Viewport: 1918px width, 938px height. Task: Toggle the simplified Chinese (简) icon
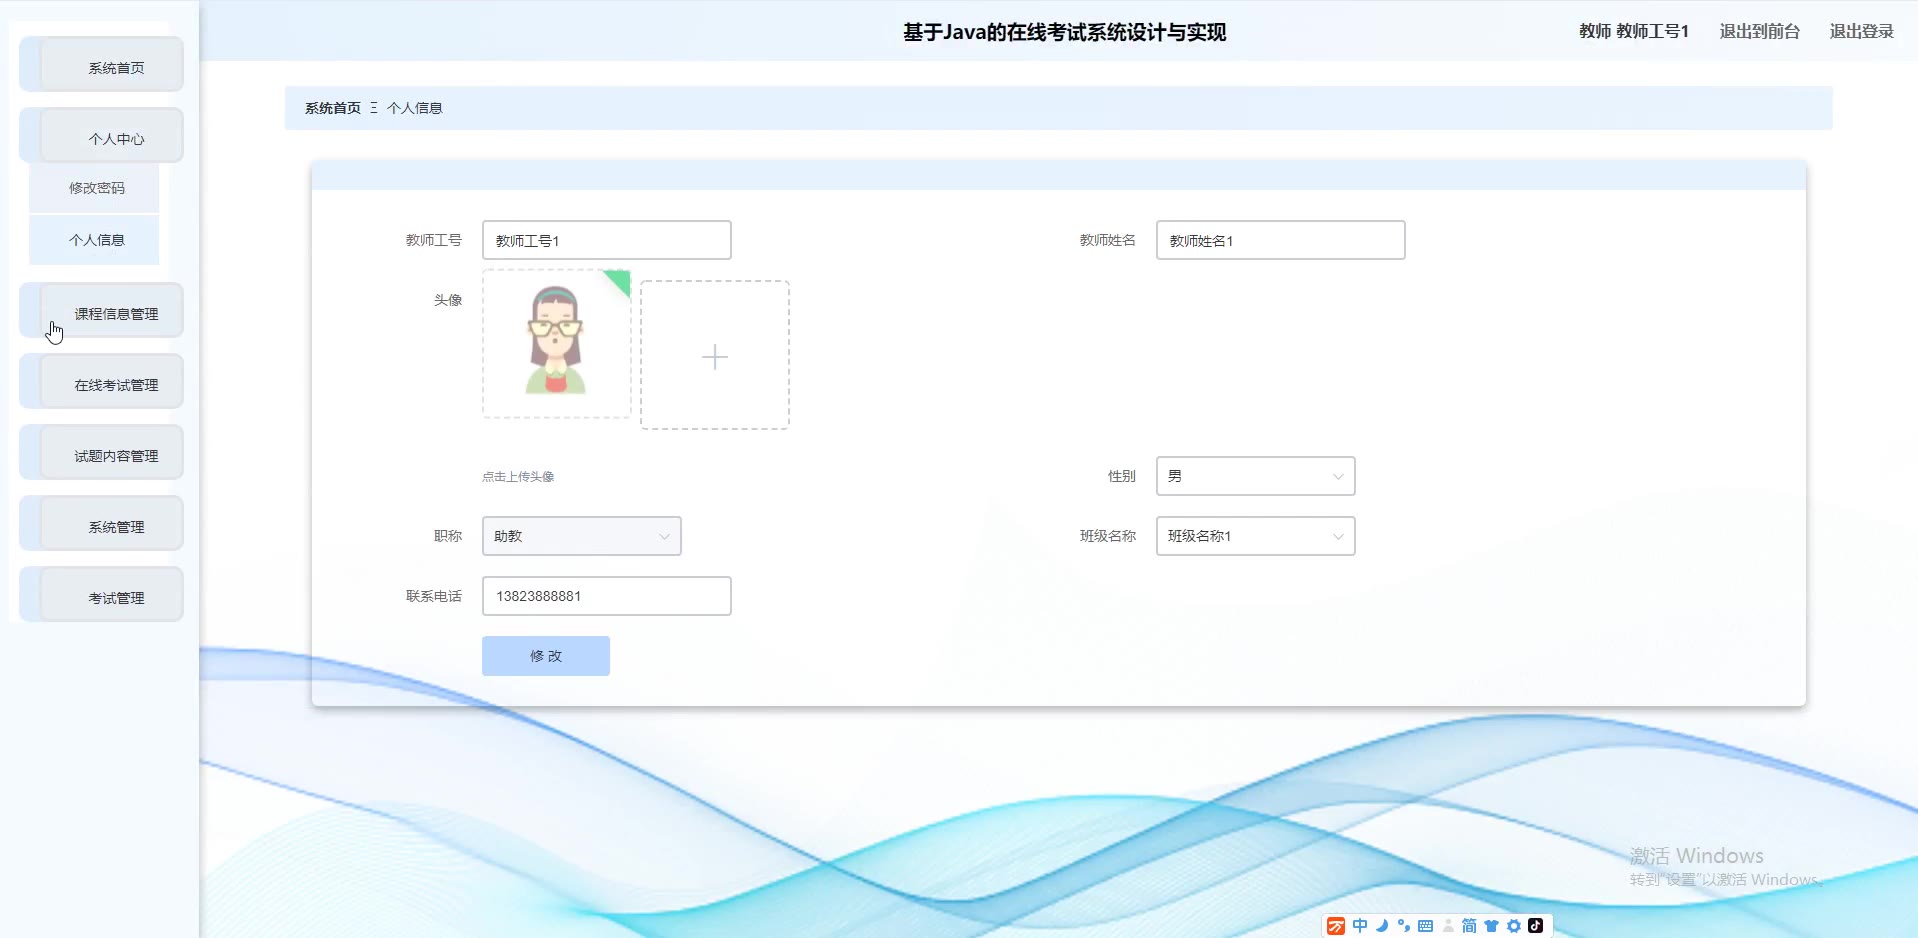[x=1469, y=926]
